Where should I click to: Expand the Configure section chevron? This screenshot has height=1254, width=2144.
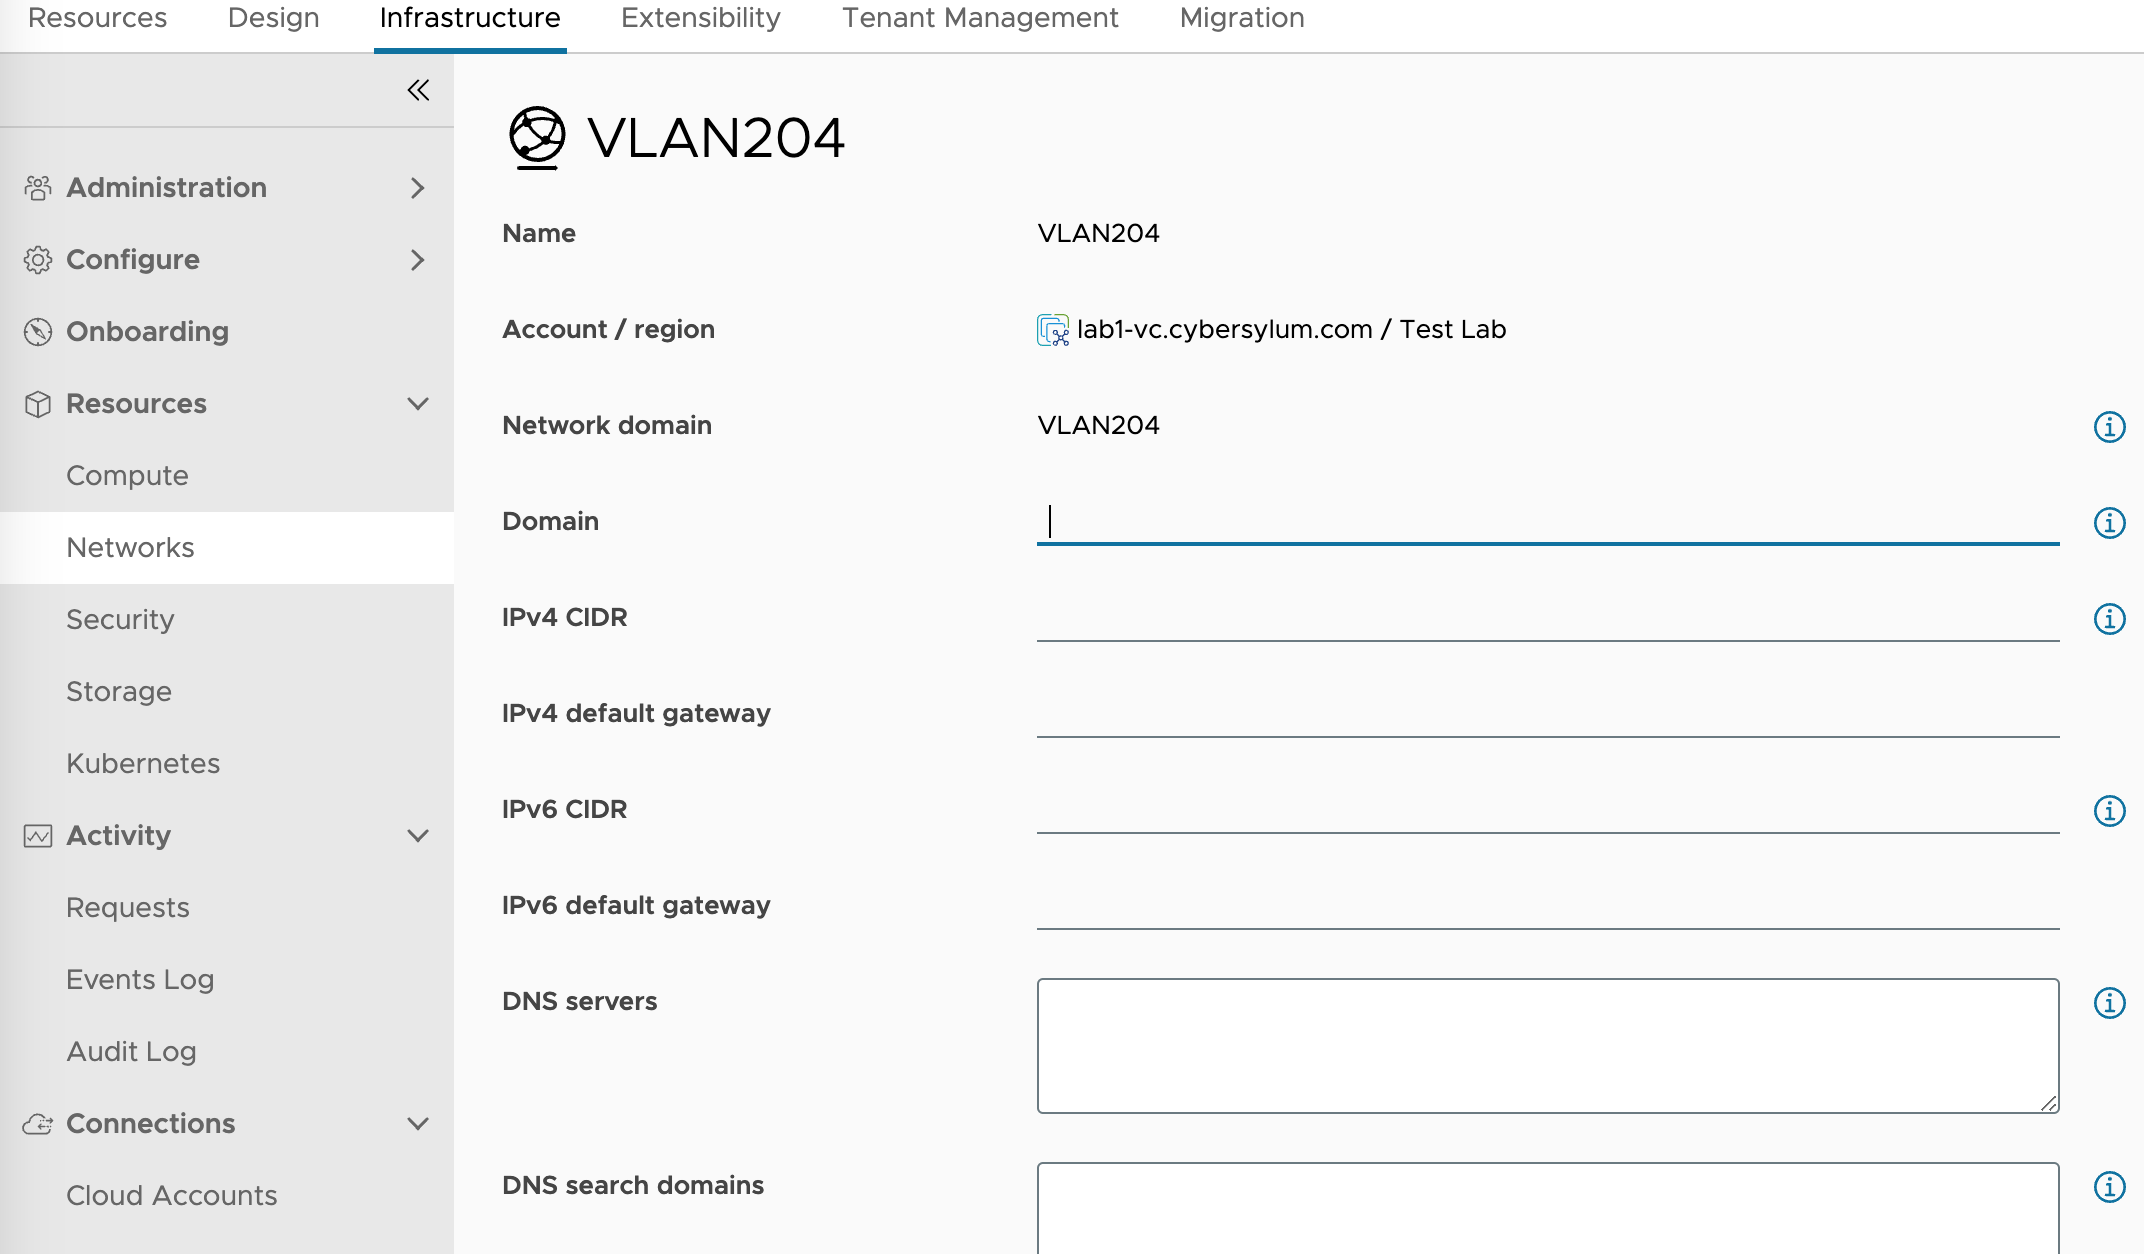coord(418,260)
